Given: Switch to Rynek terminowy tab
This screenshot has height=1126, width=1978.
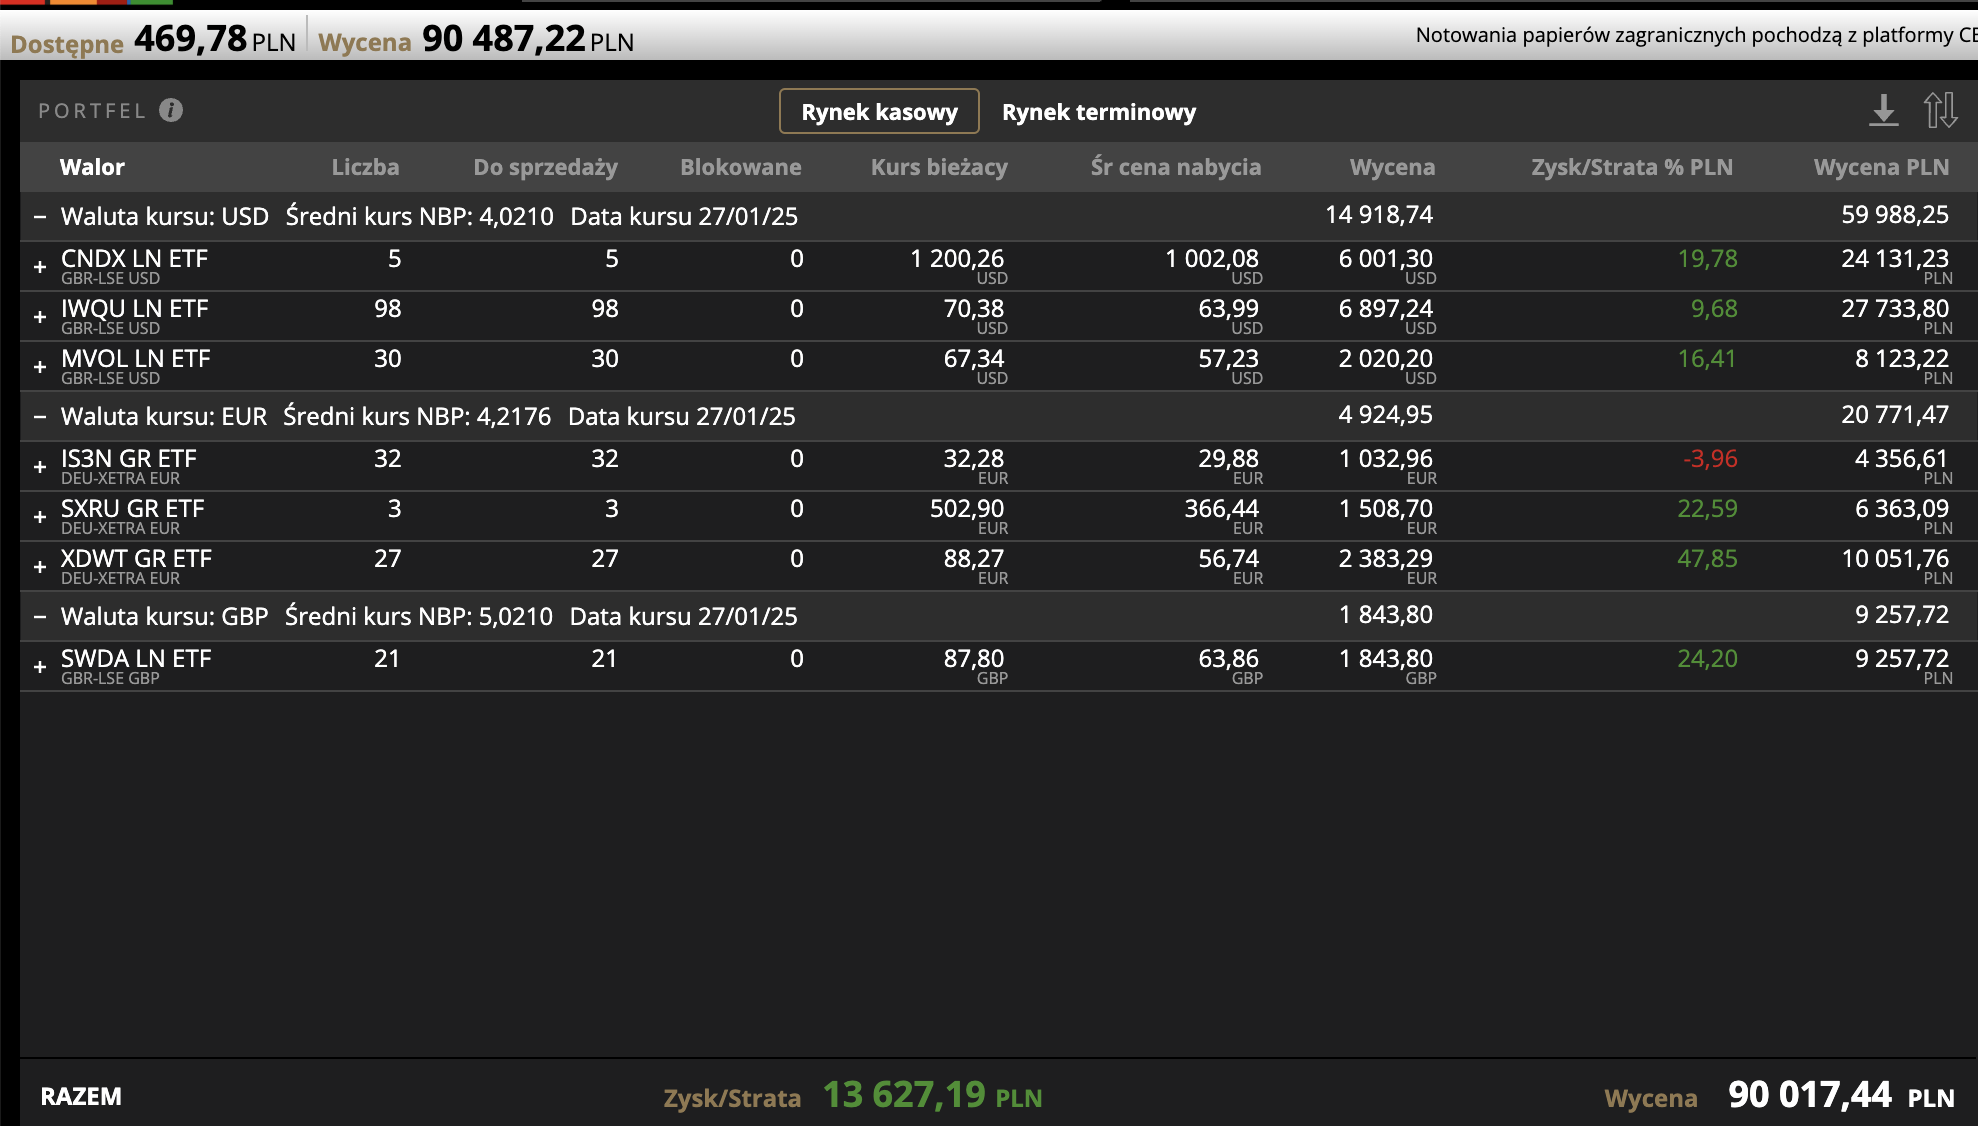Looking at the screenshot, I should pos(1098,112).
